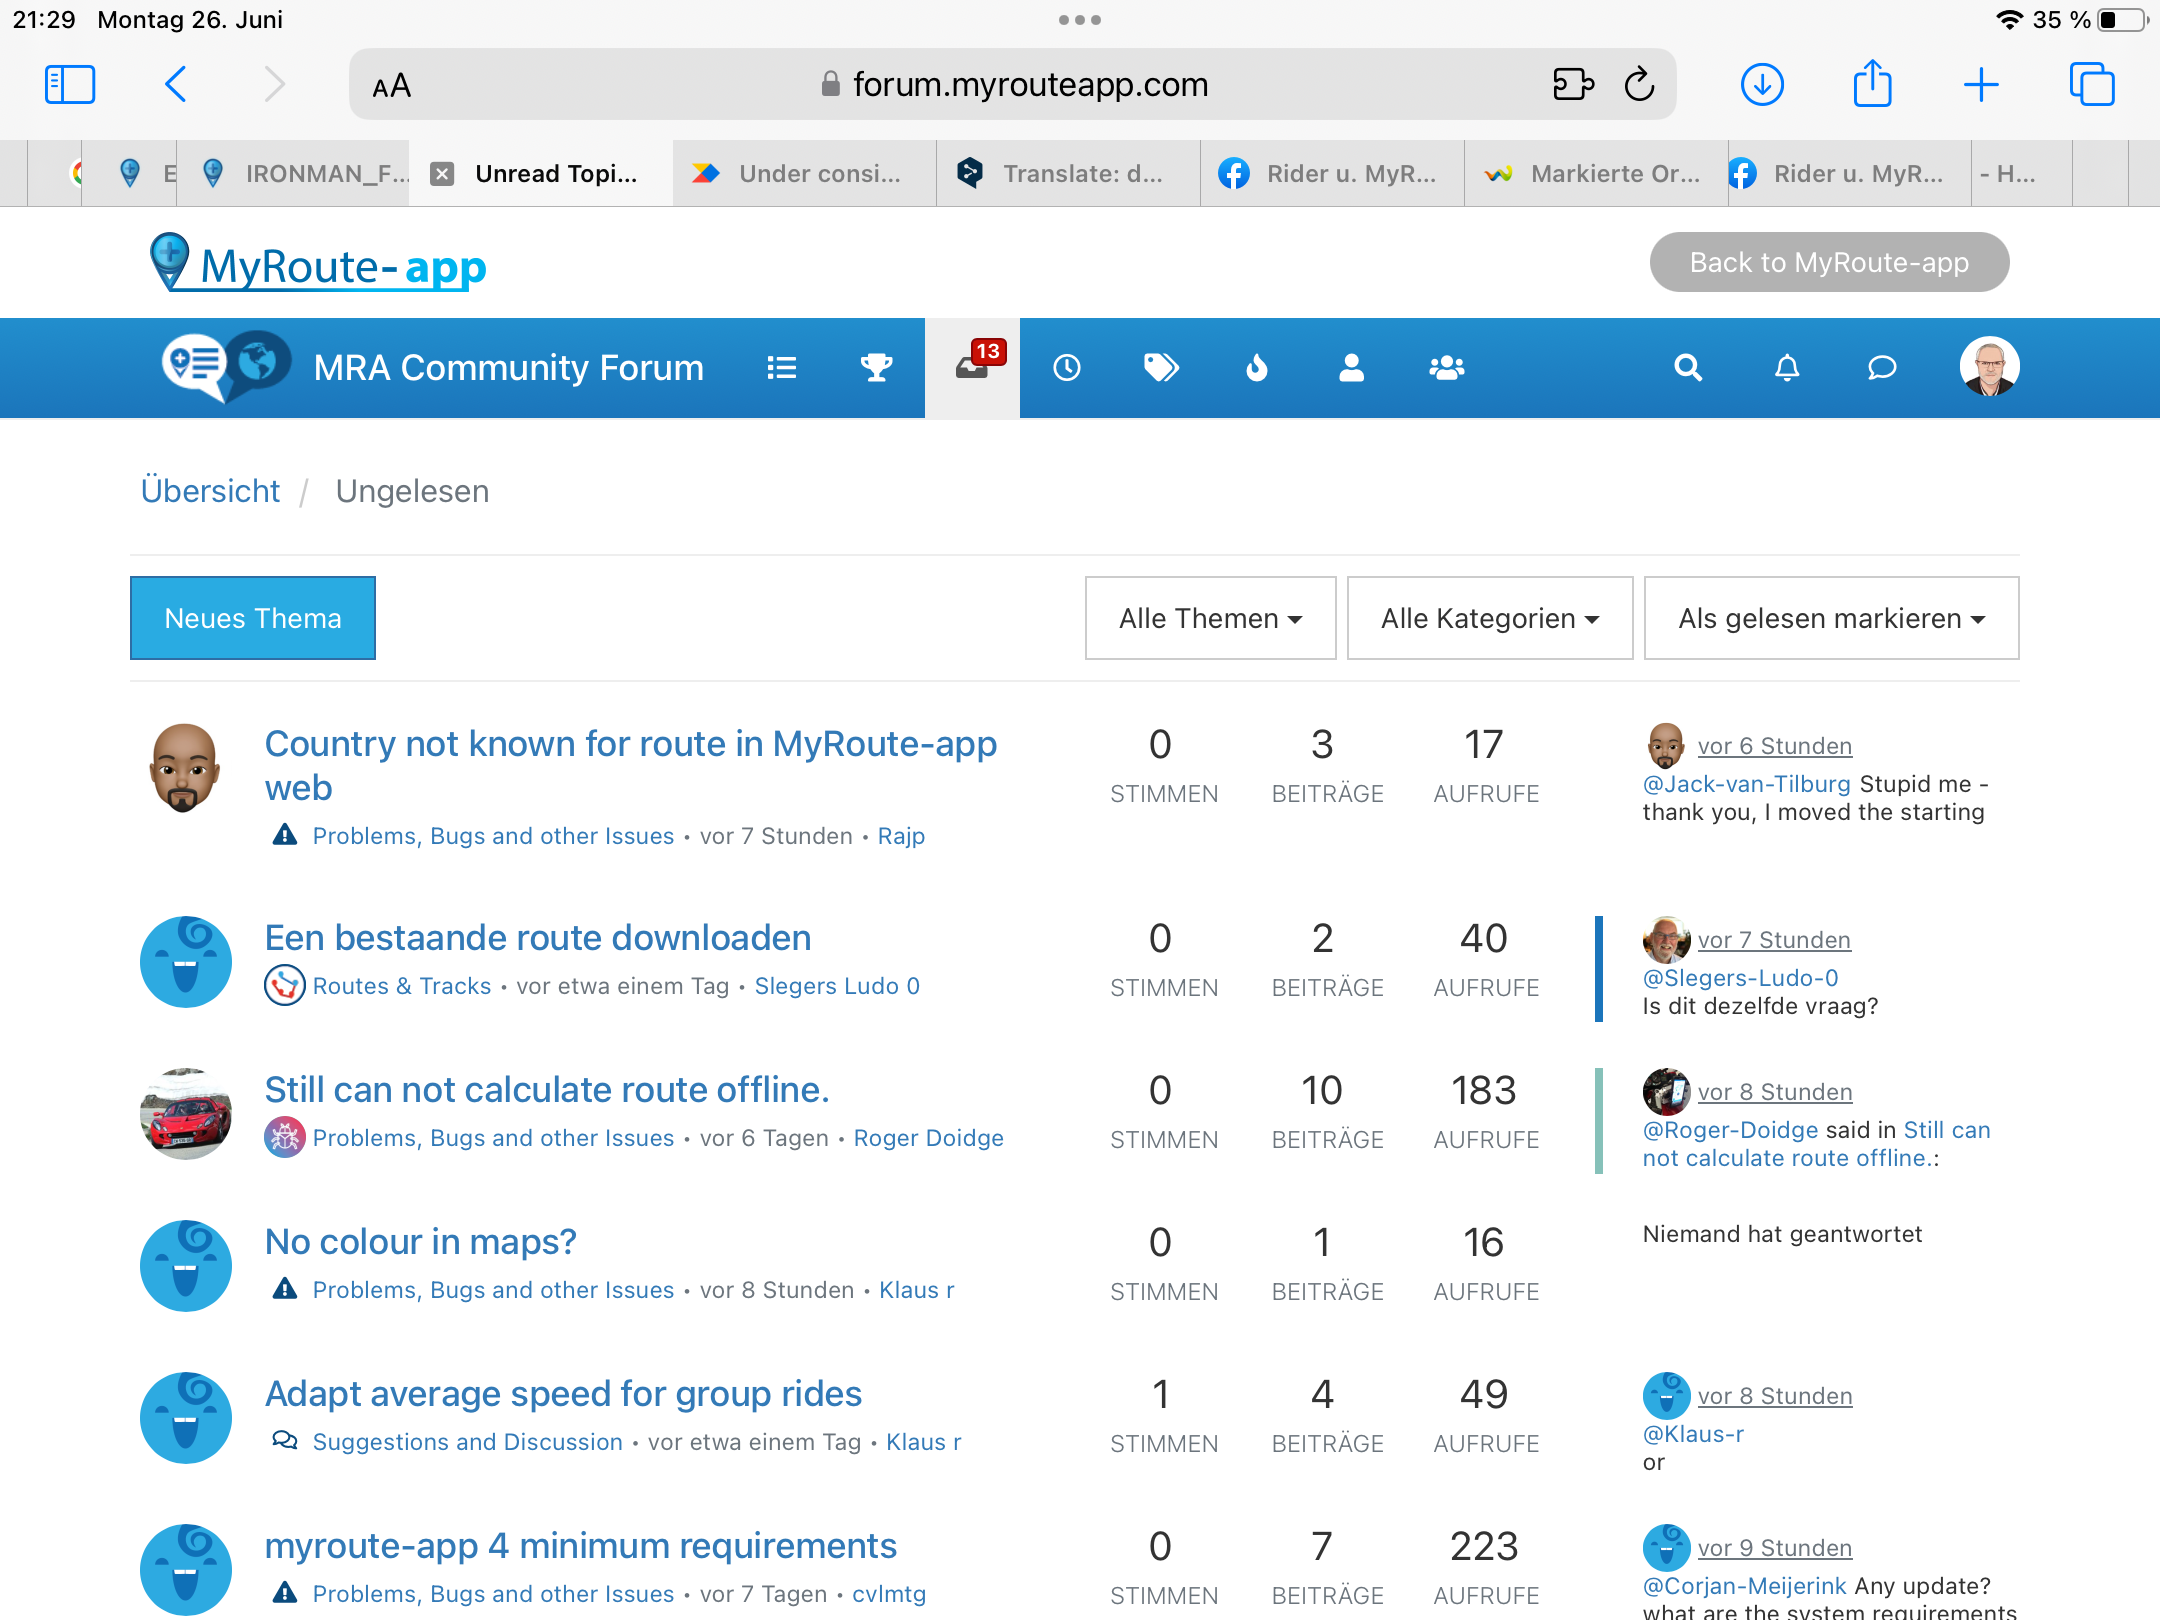Screen dimensions: 2160x1620
Task: Click the Neues Thema button
Action: pos(253,618)
